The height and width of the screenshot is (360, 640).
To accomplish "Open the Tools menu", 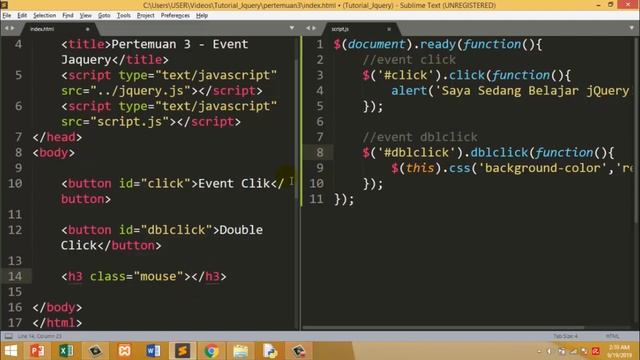I will point(124,16).
